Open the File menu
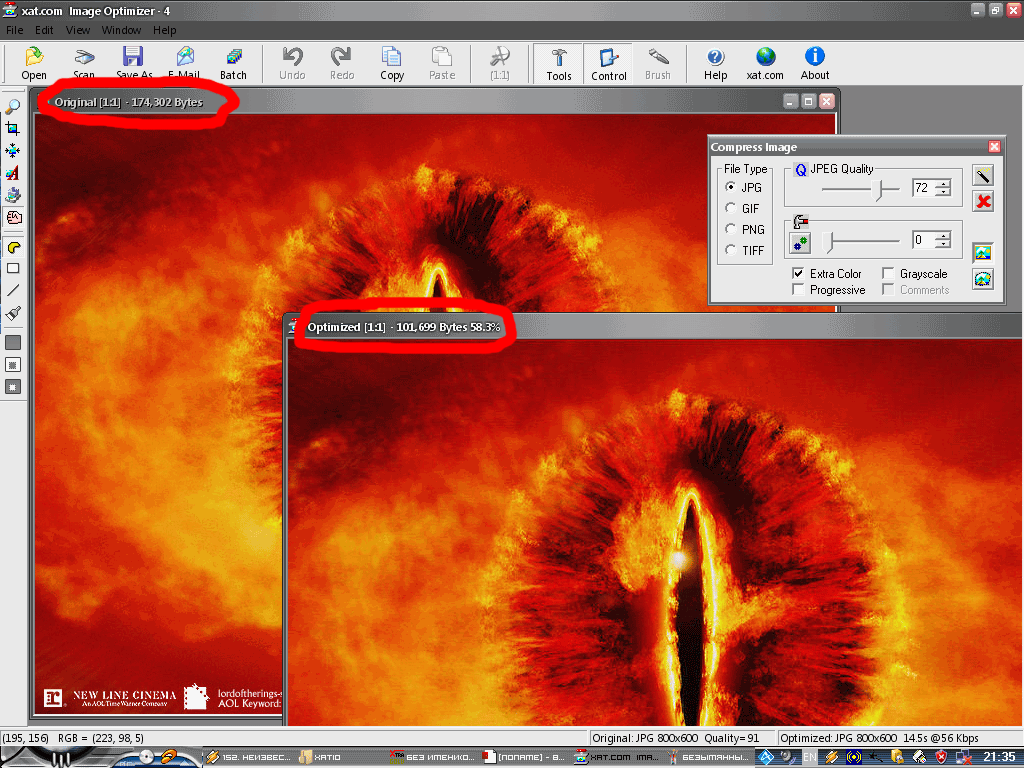Screen dimensions: 1024x768 (x=14, y=30)
